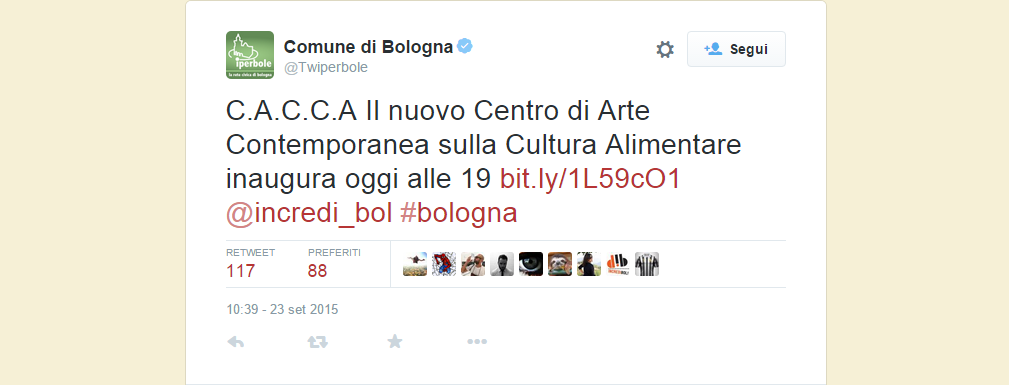Open the 10:39 - 23 set 2015 timestamp

tap(282, 310)
